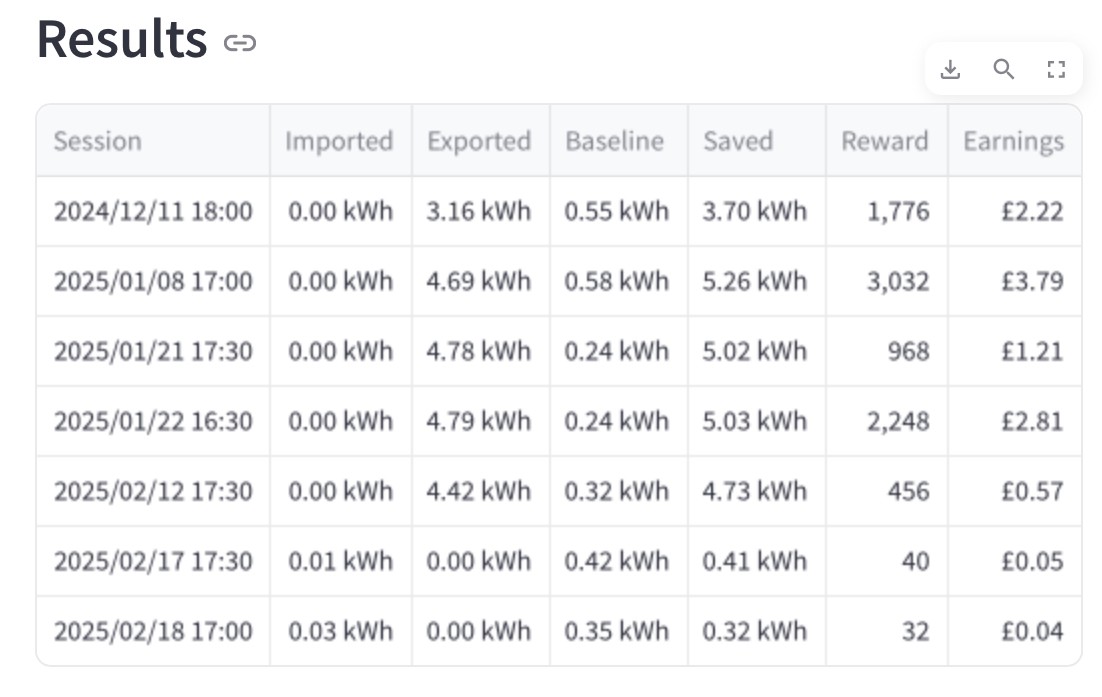Viewport: 1102px width, 697px height.
Task: Click the £0.04 earnings cell
Action: 1015,631
